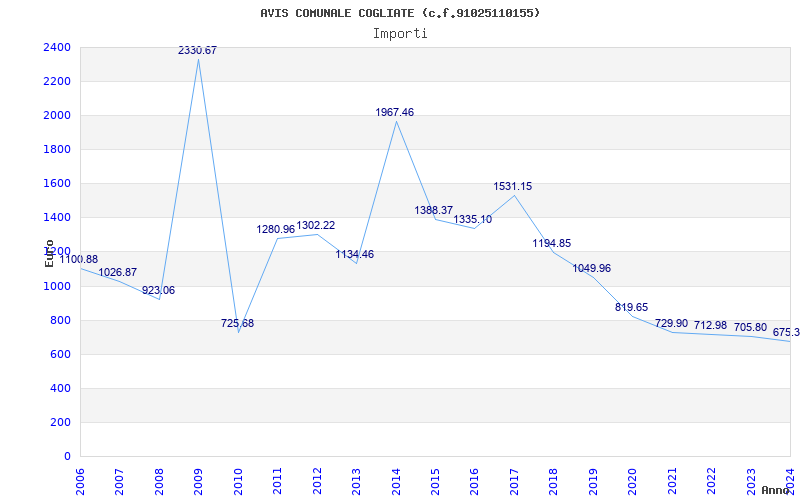Click the 2009 x-axis year label

(198, 481)
